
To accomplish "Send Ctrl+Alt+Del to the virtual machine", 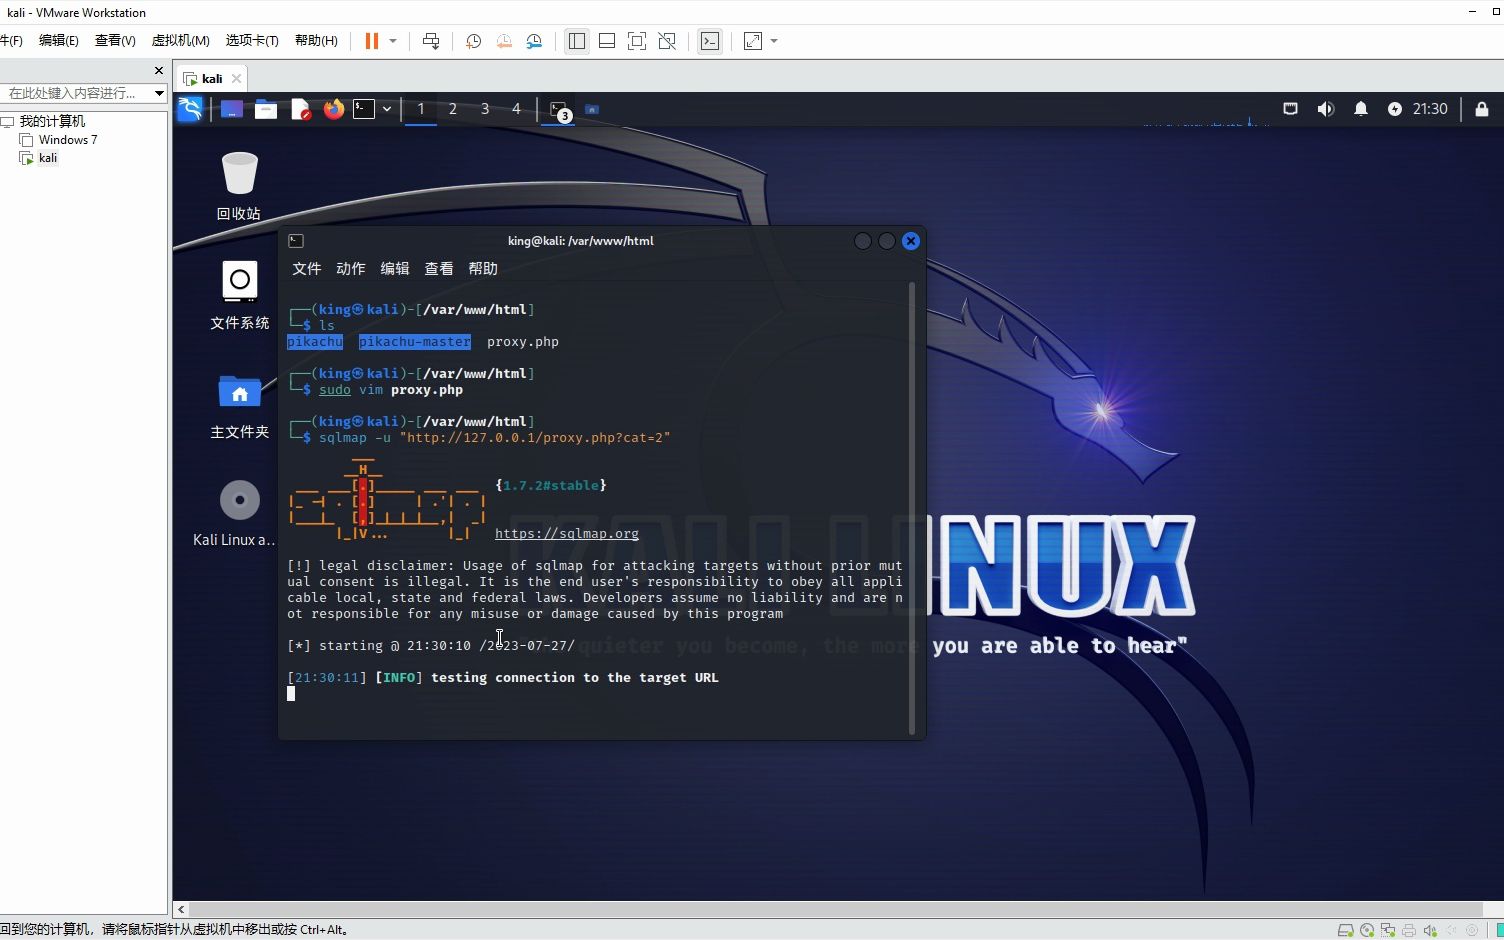I will (x=431, y=41).
